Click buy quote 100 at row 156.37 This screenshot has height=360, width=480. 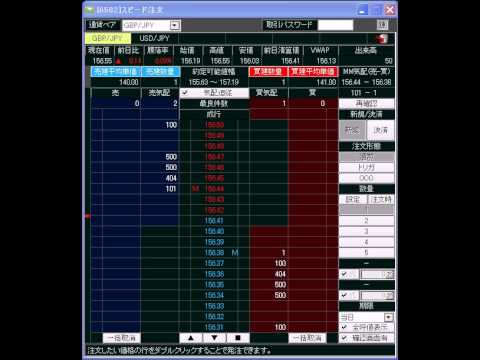click(x=280, y=263)
